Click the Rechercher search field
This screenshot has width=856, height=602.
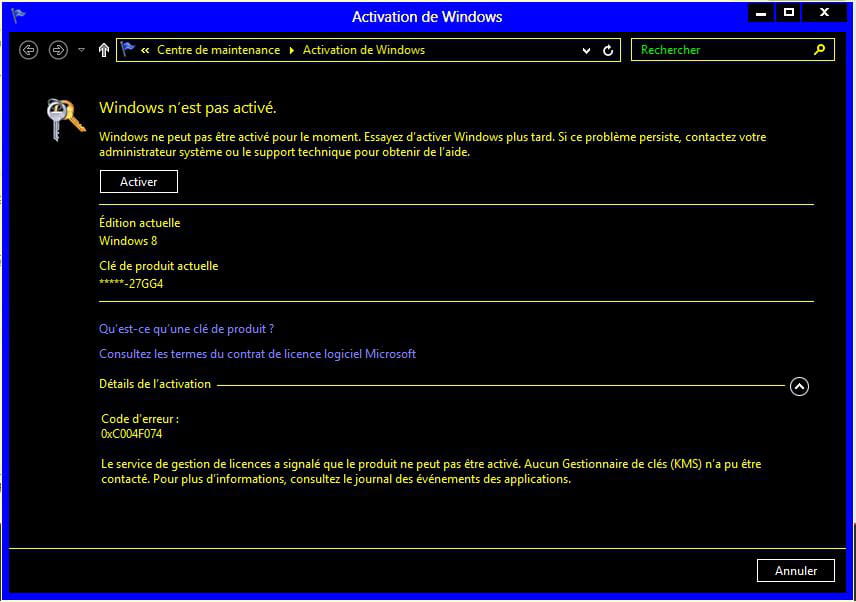tap(733, 50)
